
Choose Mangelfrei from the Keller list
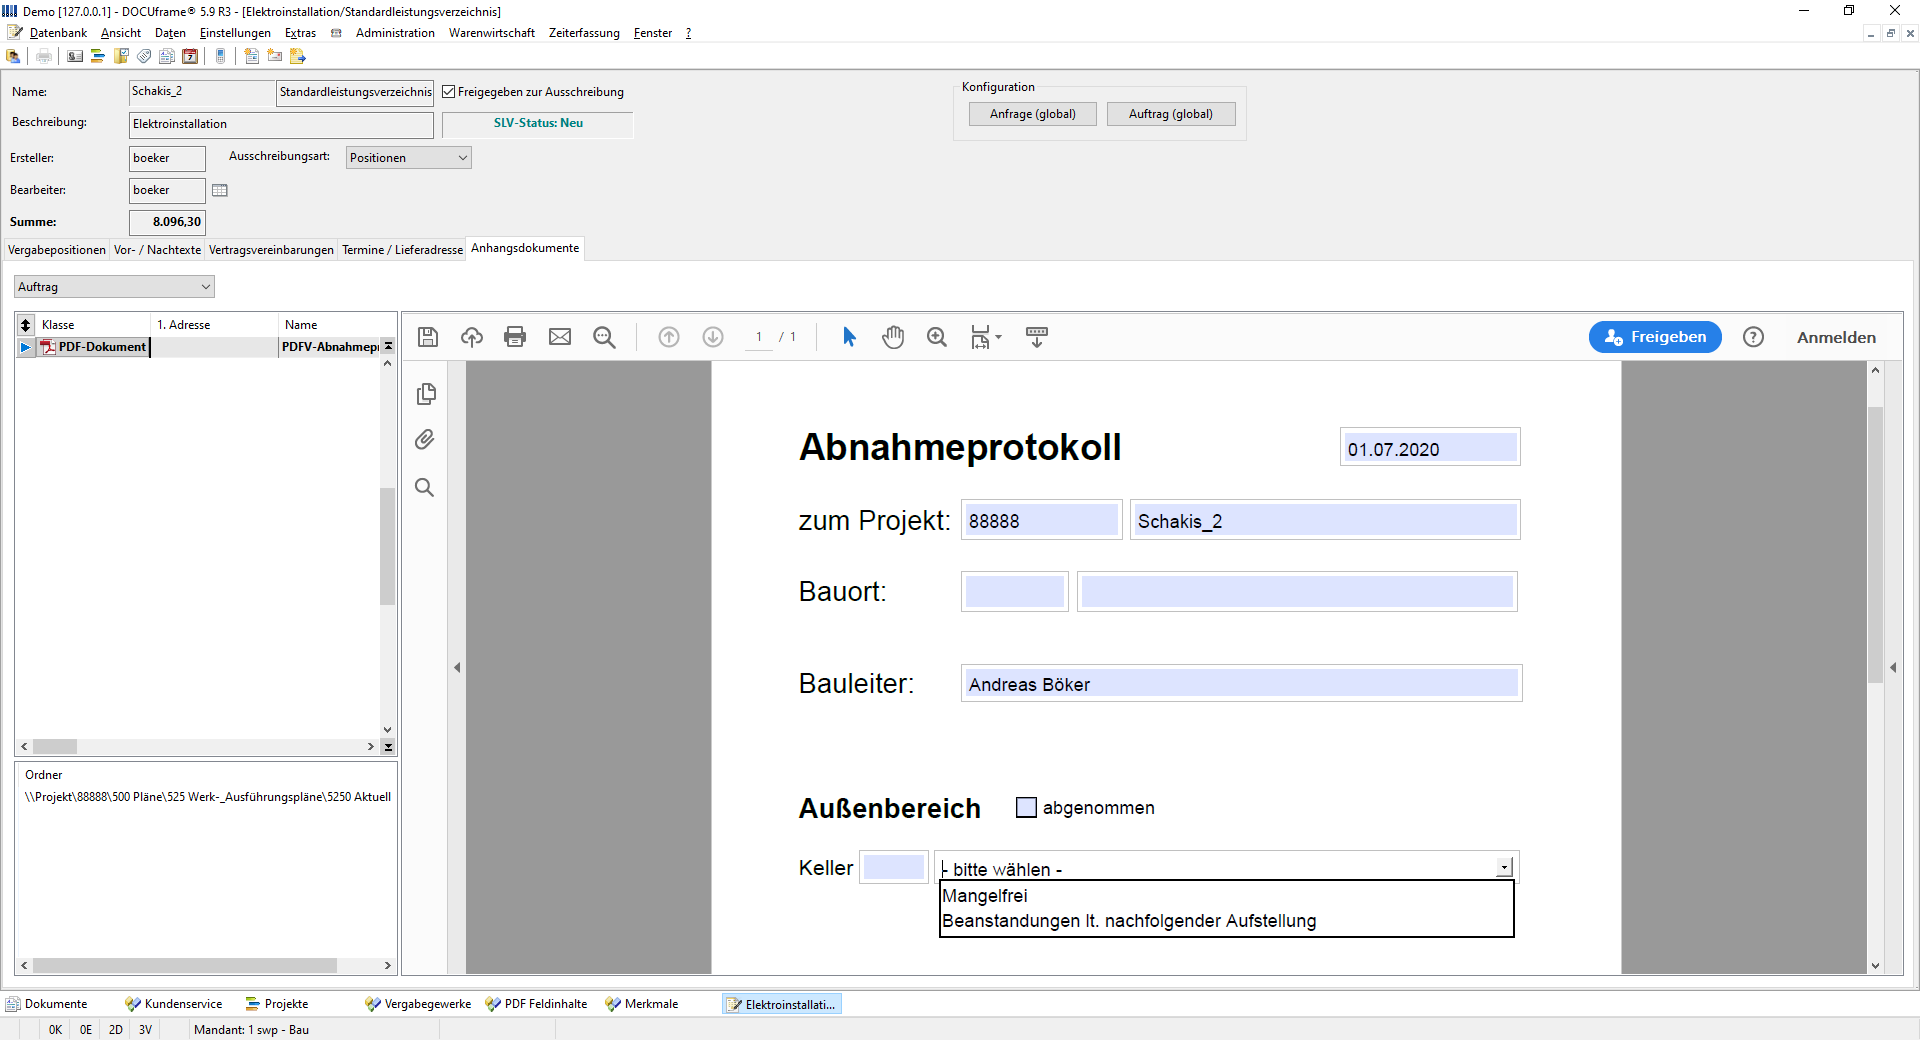[1227, 896]
